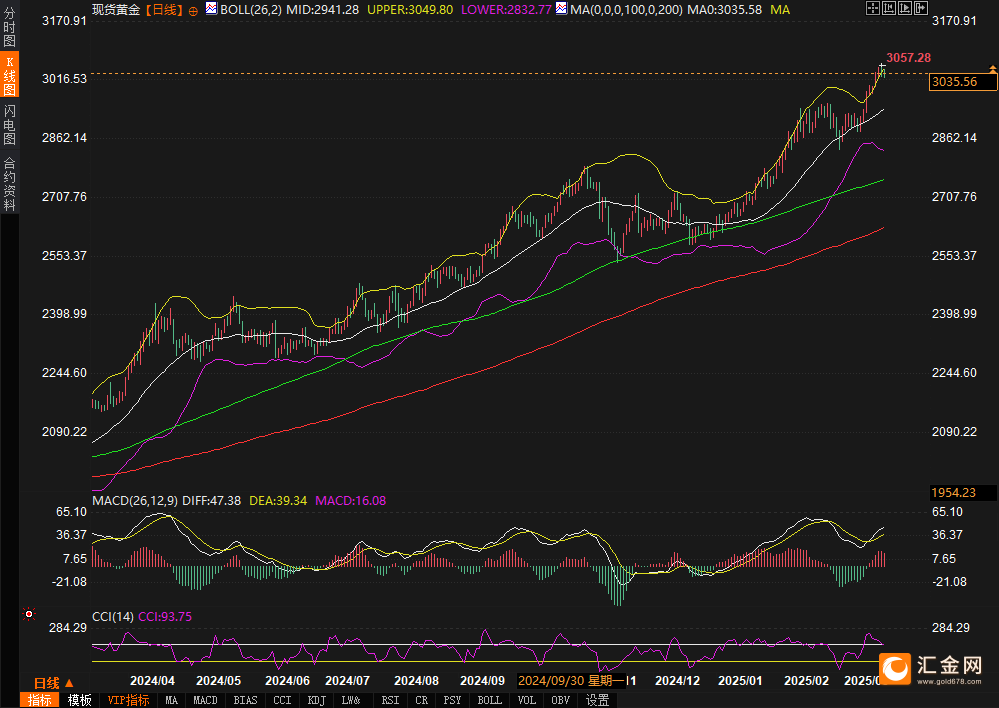Click the 2024/04 date label on time axis
This screenshot has width=999, height=708.
click(x=152, y=681)
